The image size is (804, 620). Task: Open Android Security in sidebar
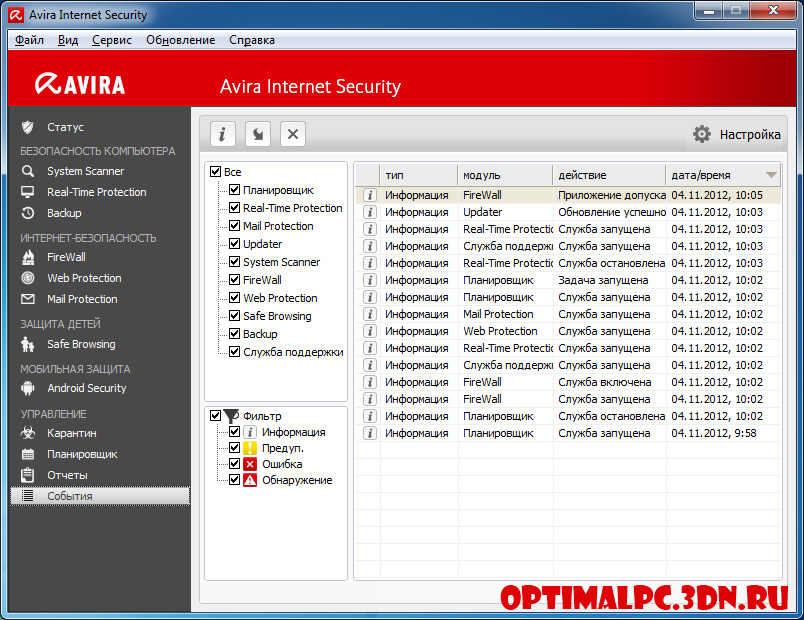pyautogui.click(x=87, y=388)
